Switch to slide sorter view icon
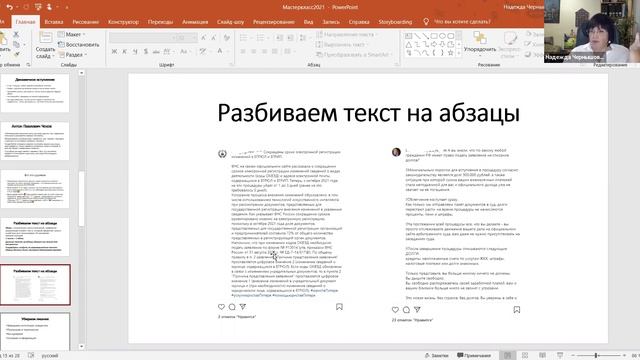Screen dimensions: 640x360 pyautogui.click(x=525, y=356)
